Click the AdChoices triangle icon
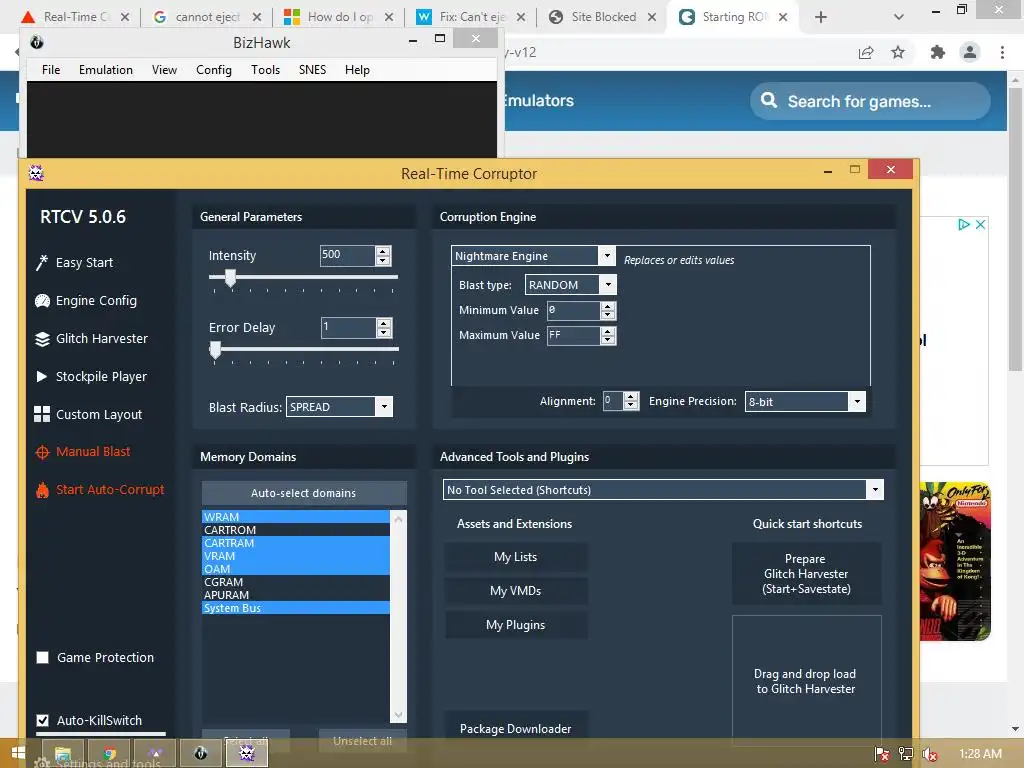The width and height of the screenshot is (1024, 768). click(x=963, y=224)
